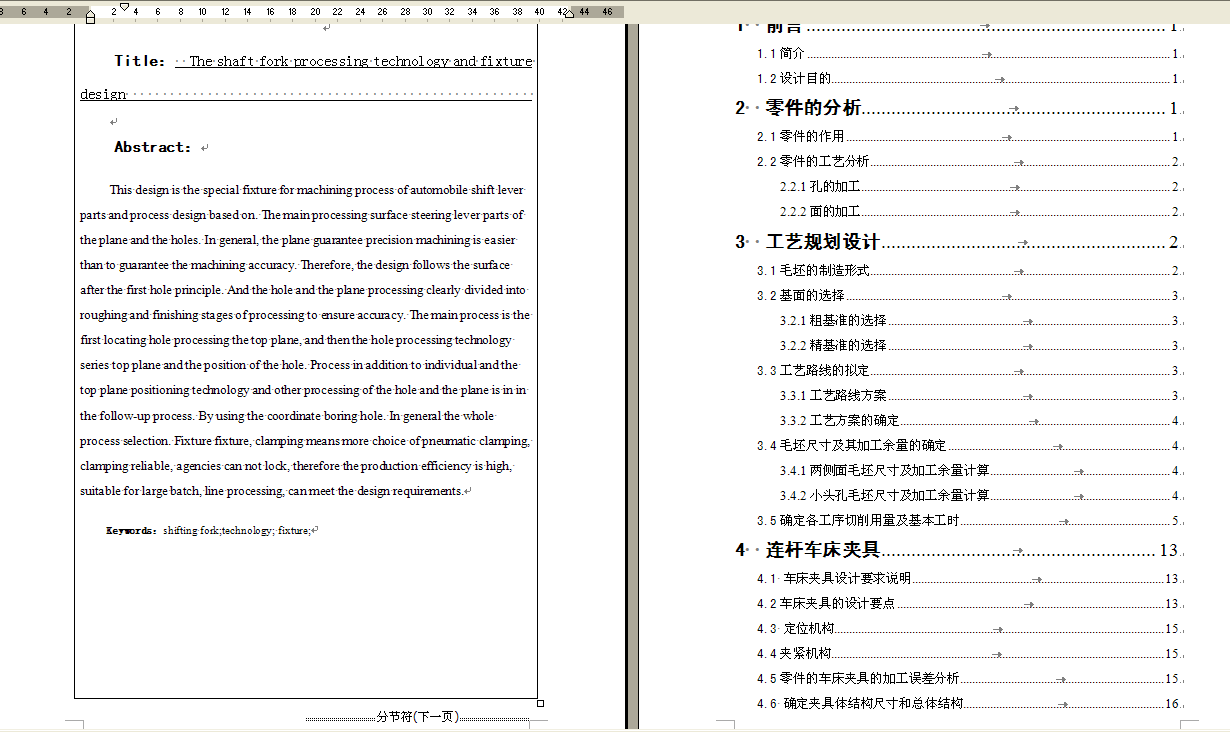Click the line starting 'suitable for large batch'
Screen dimensions: 1230x732
pyautogui.click(x=272, y=491)
